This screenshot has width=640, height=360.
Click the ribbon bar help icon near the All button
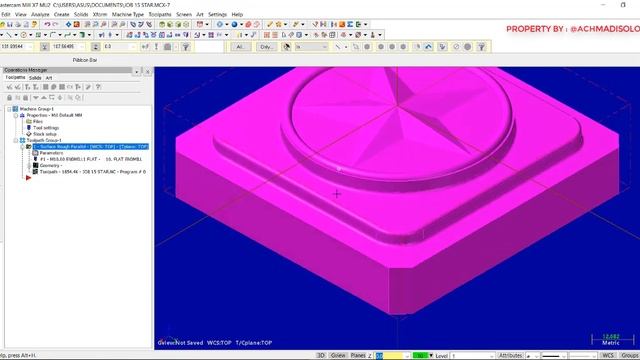click(x=186, y=47)
